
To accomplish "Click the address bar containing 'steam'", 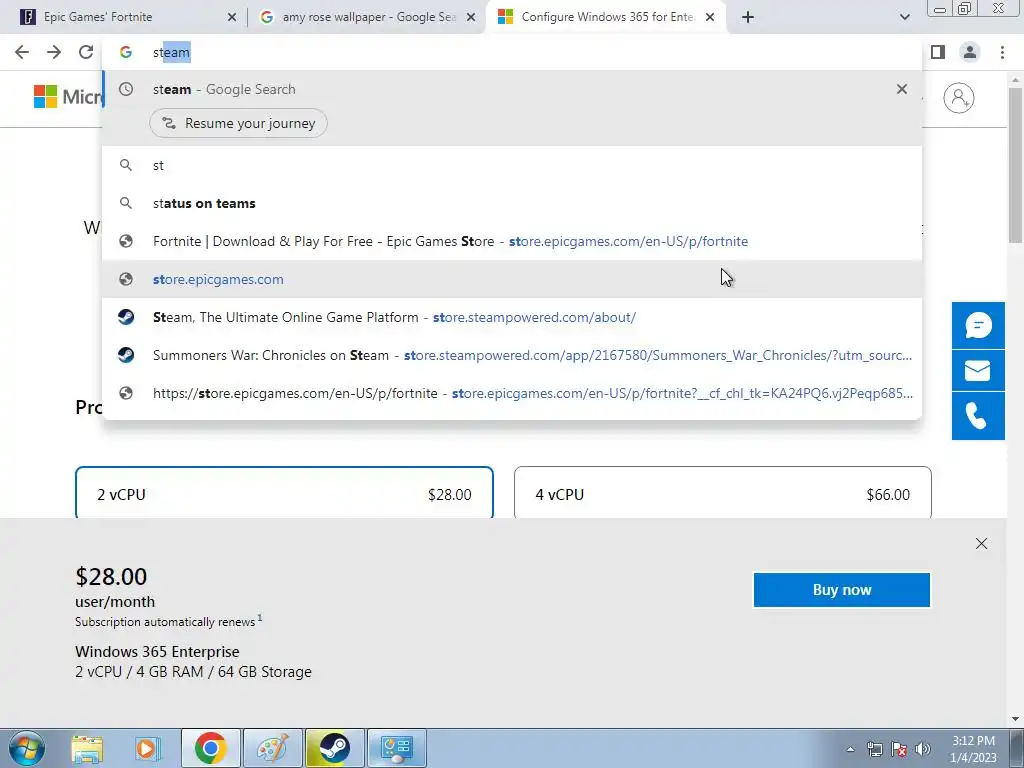I will pyautogui.click(x=512, y=52).
